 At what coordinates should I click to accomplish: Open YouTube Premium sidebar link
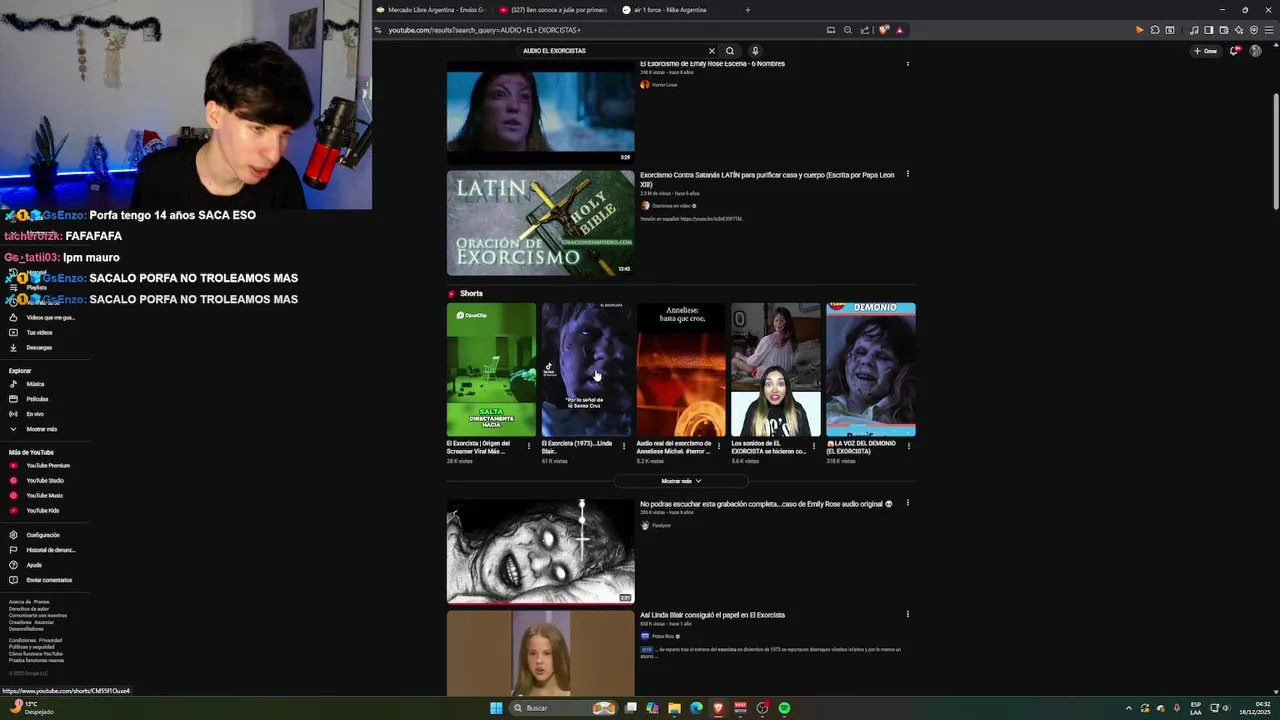point(47,466)
